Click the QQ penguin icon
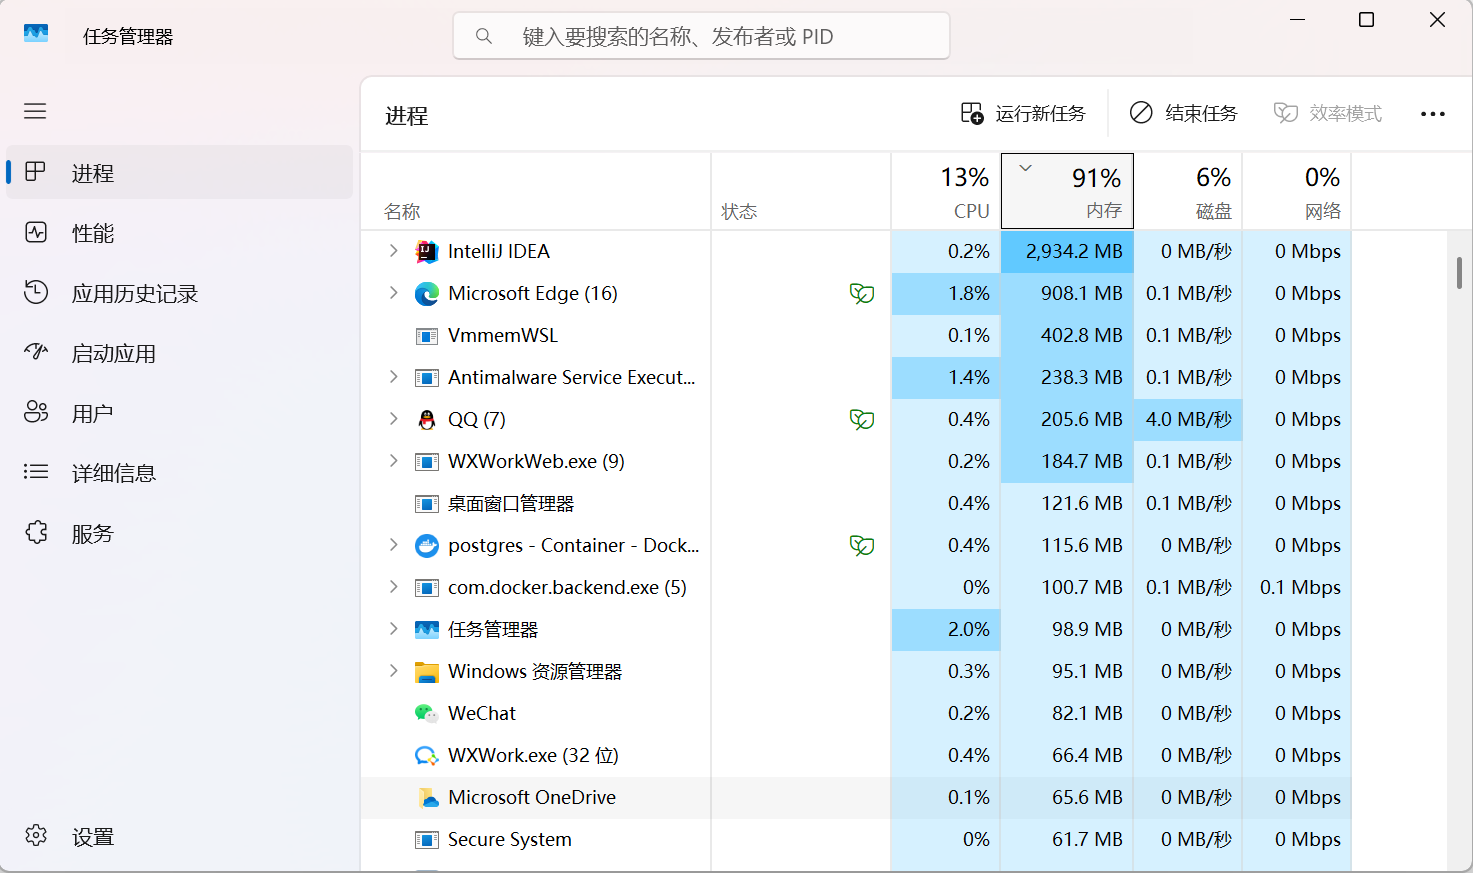 click(427, 420)
